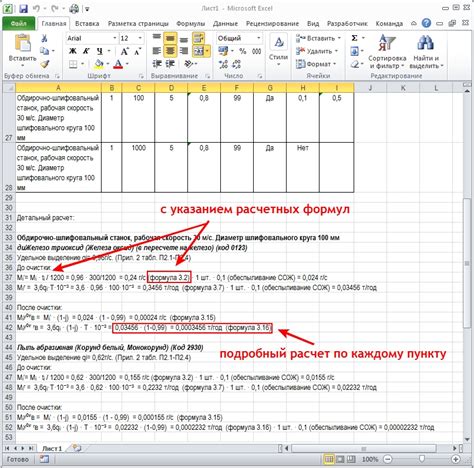Expand the Общий number format dropdown
474x468 pixels.
[258, 38]
